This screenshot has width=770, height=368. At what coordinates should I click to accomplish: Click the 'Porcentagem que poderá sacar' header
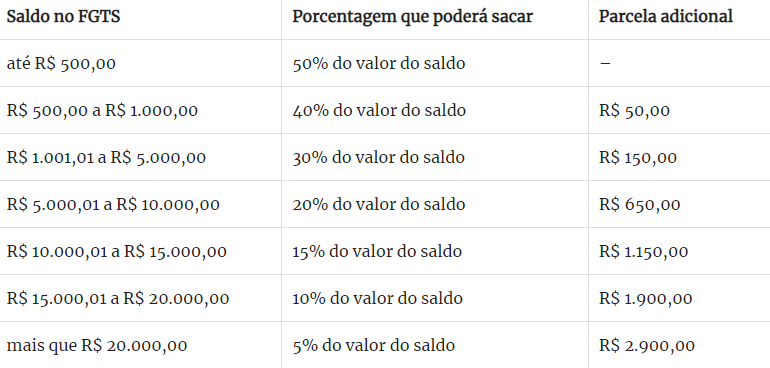click(412, 17)
